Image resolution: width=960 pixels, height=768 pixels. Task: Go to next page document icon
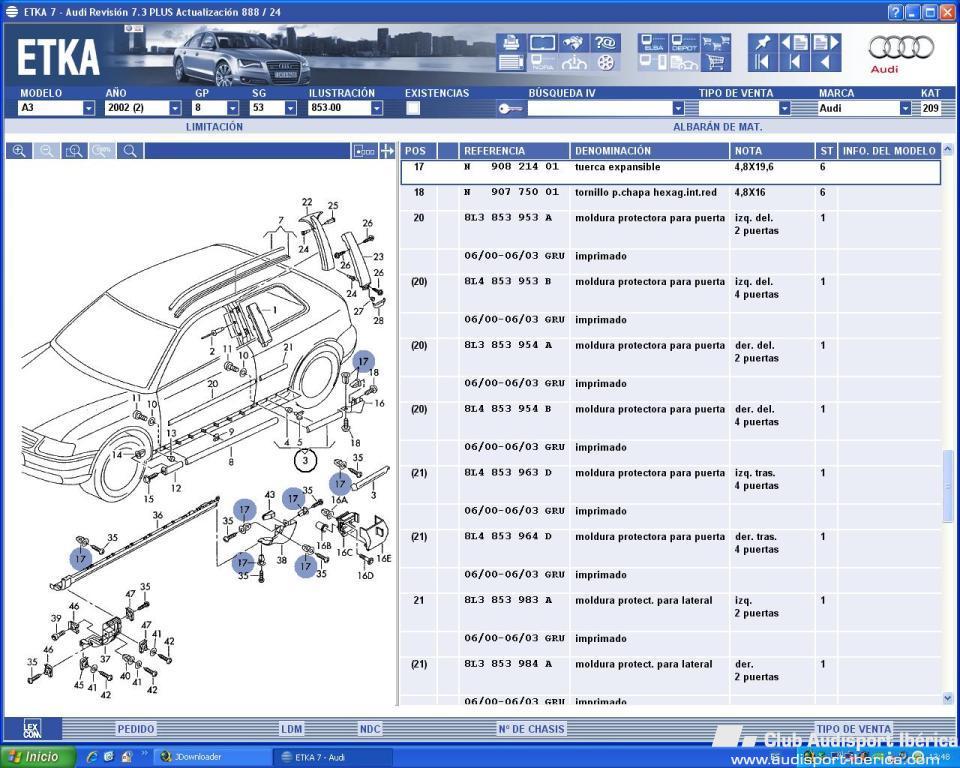826,43
